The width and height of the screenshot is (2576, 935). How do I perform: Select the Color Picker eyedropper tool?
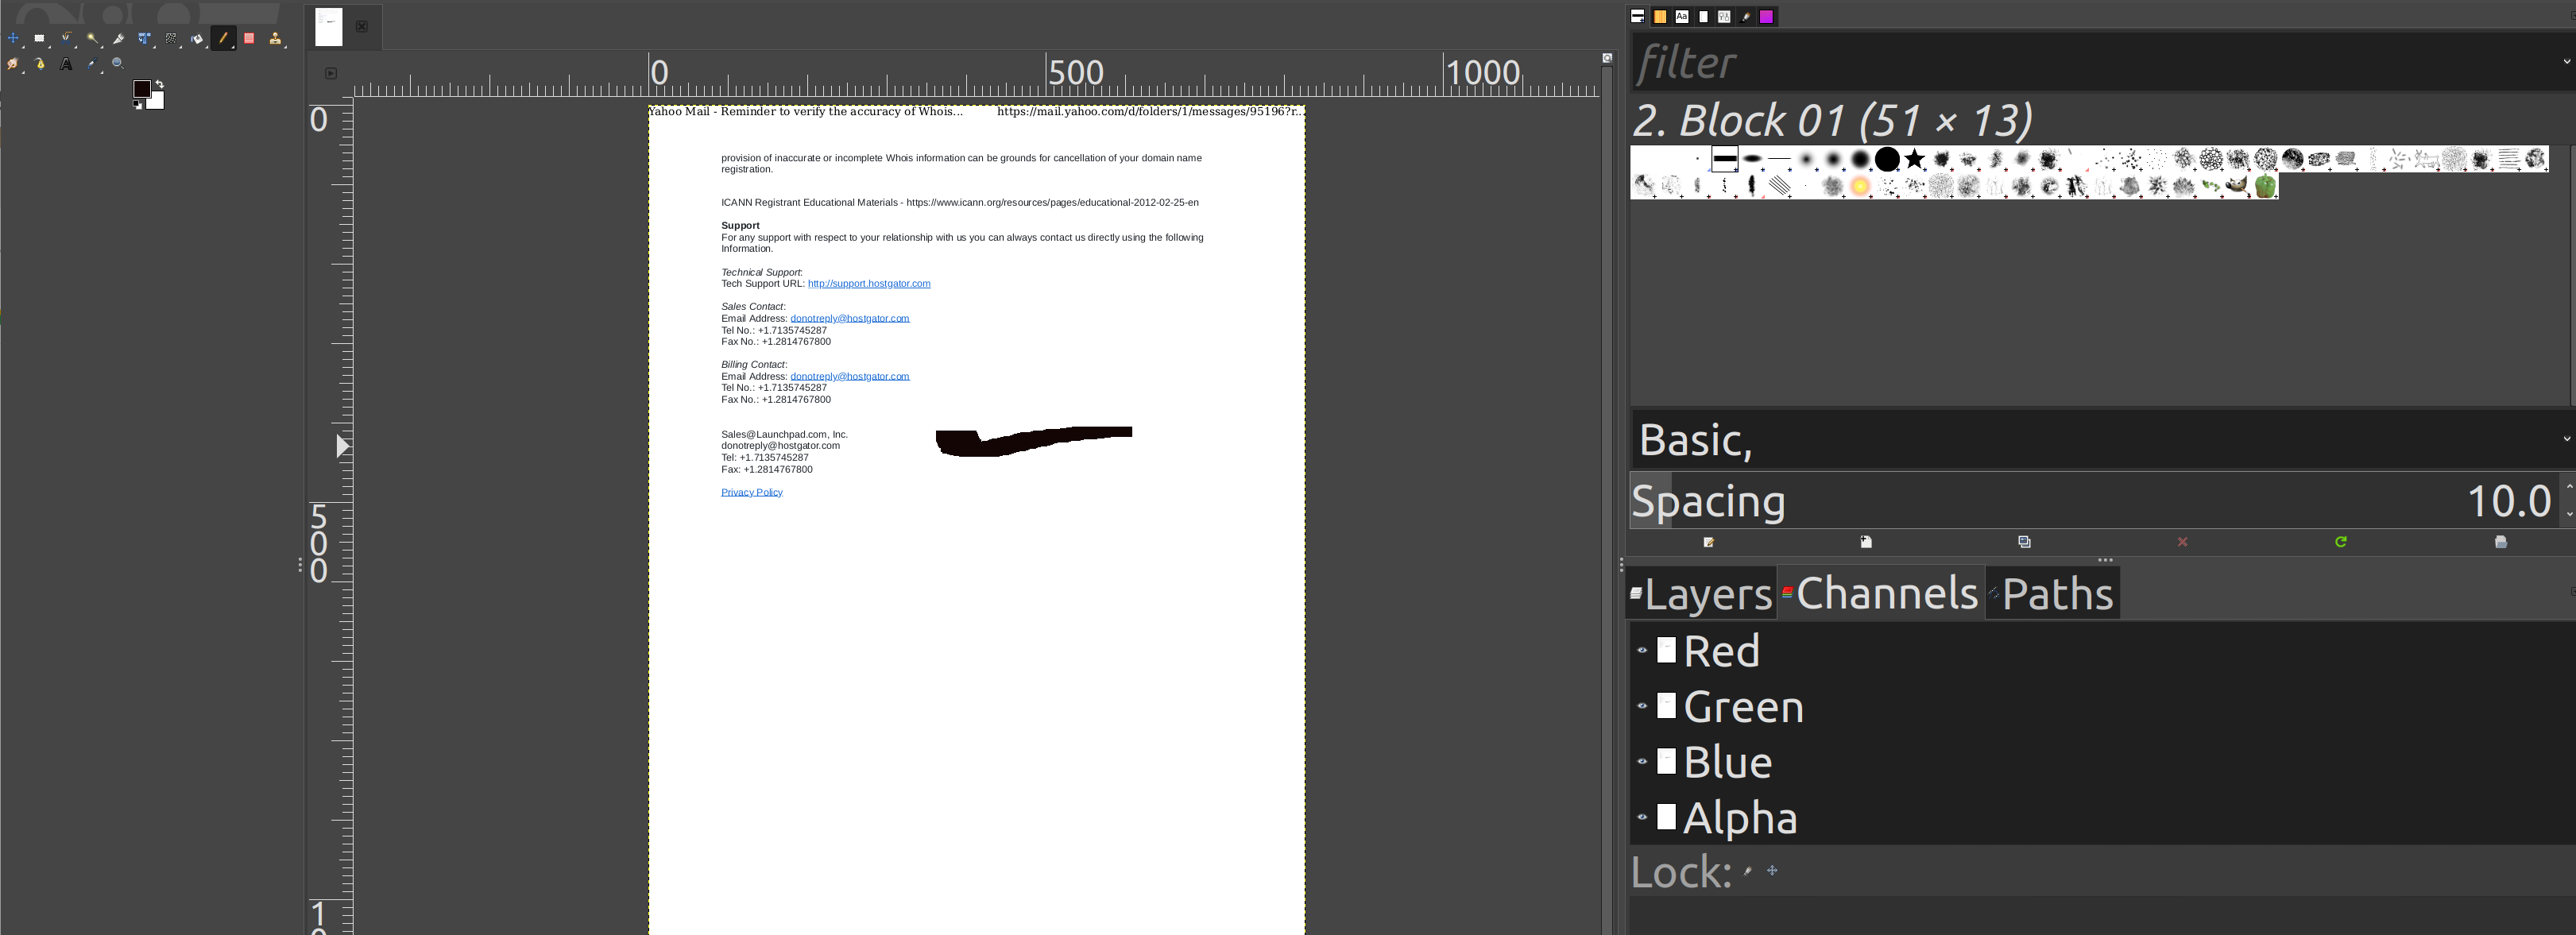coord(92,64)
